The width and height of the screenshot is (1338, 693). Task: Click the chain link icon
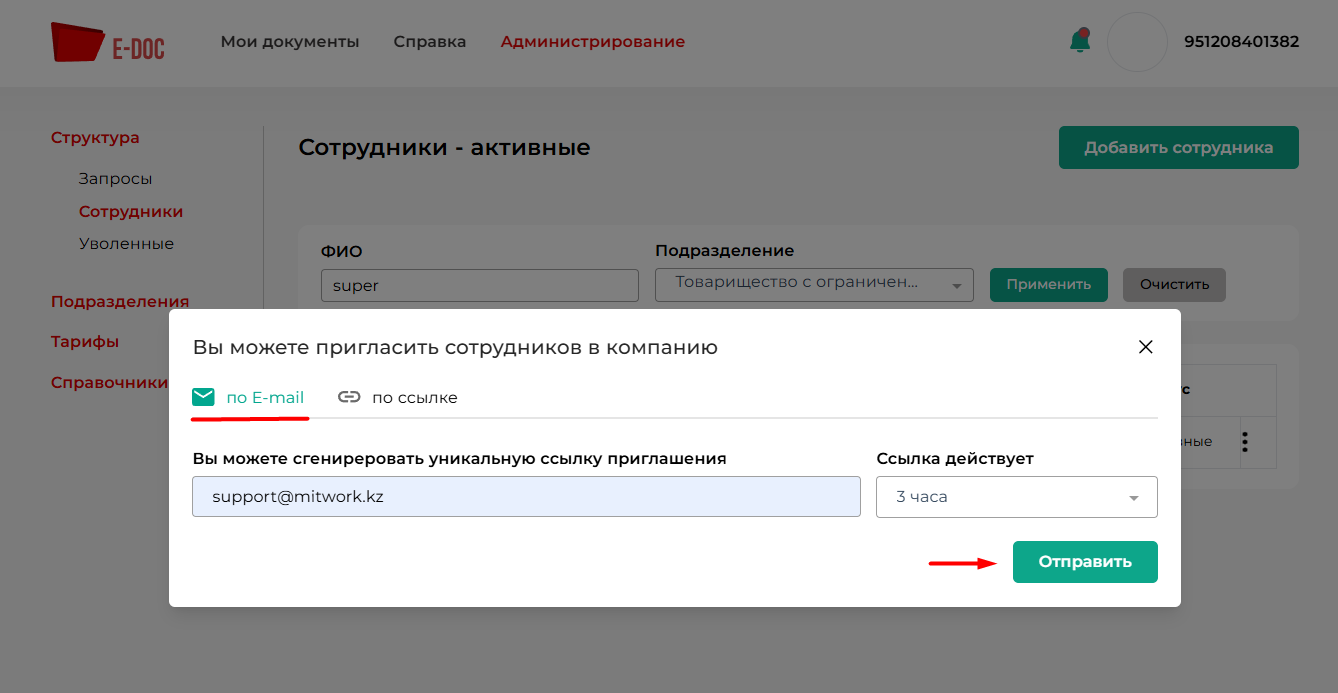[349, 397]
